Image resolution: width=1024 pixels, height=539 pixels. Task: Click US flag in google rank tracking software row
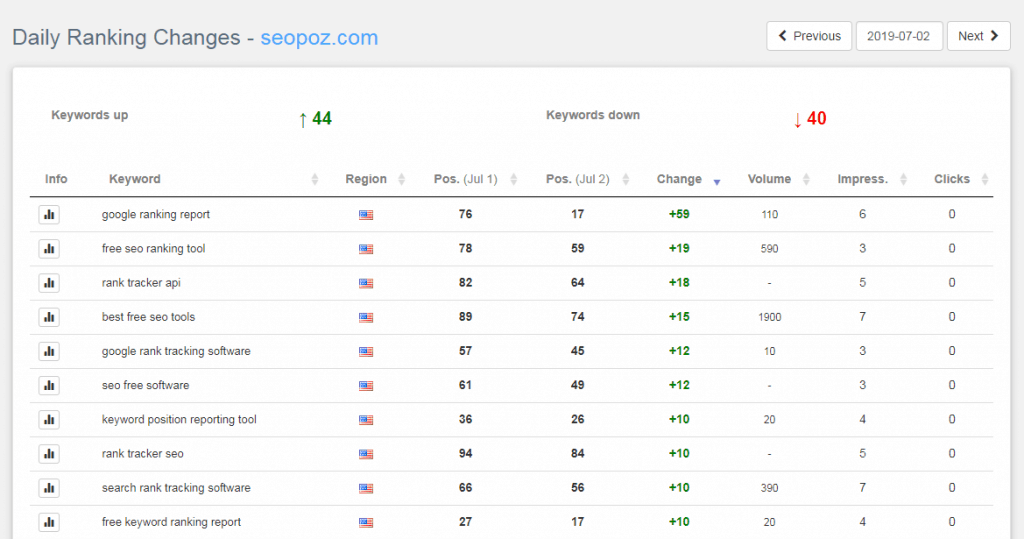click(366, 351)
